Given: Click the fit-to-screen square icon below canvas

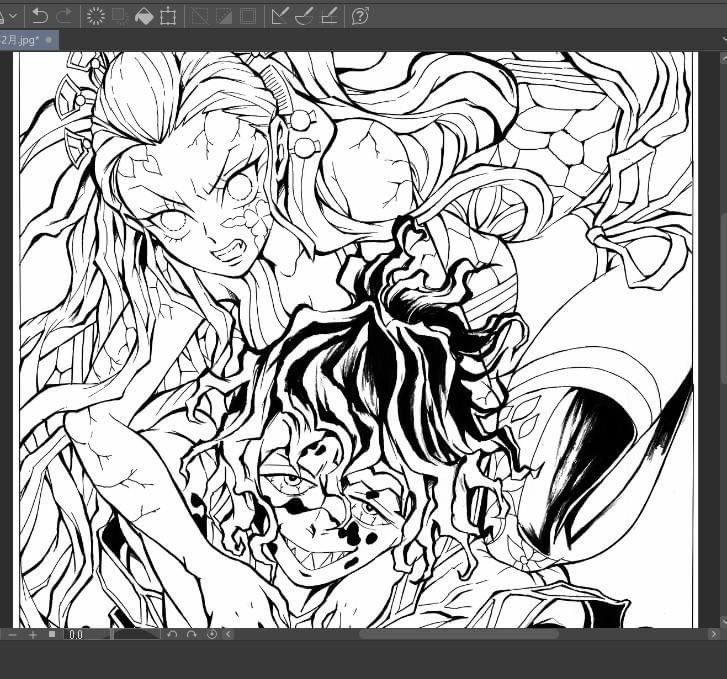Looking at the screenshot, I should click(52, 634).
